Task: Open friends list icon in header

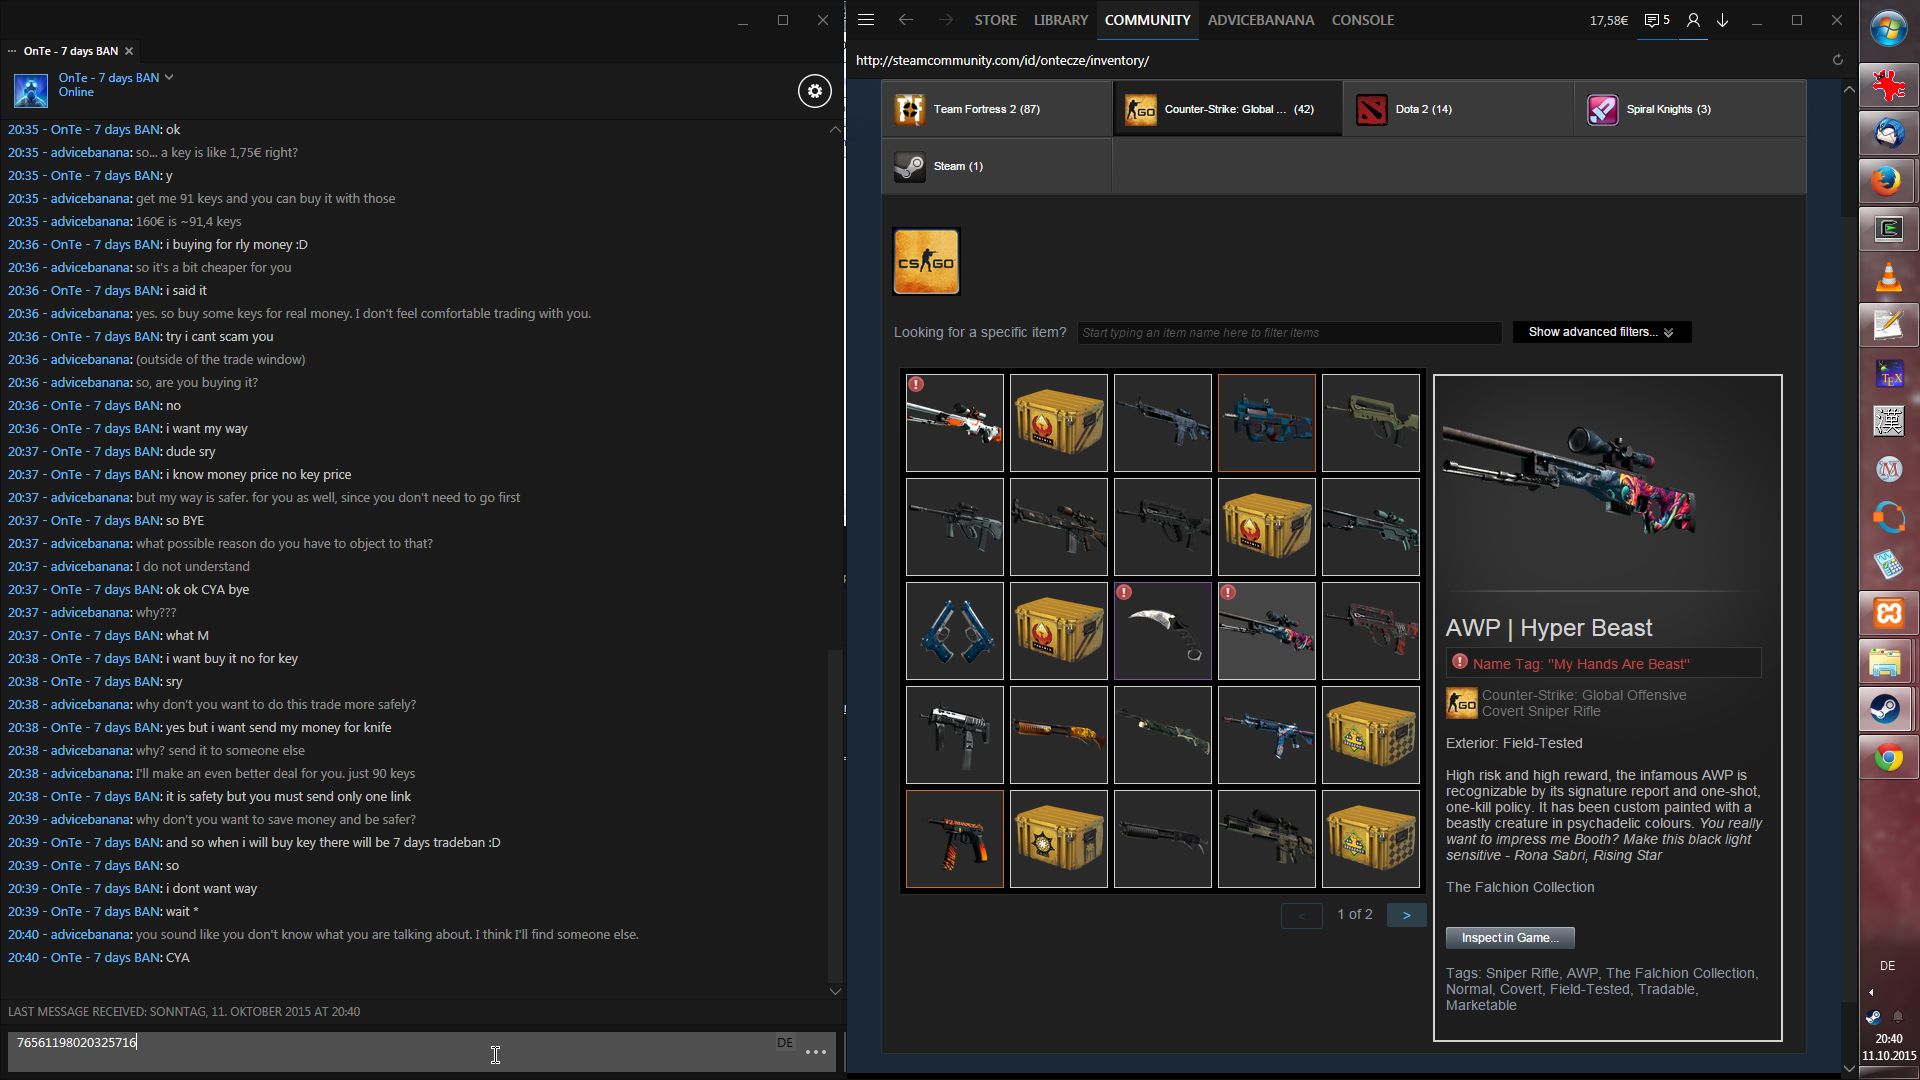Action: (x=1693, y=20)
